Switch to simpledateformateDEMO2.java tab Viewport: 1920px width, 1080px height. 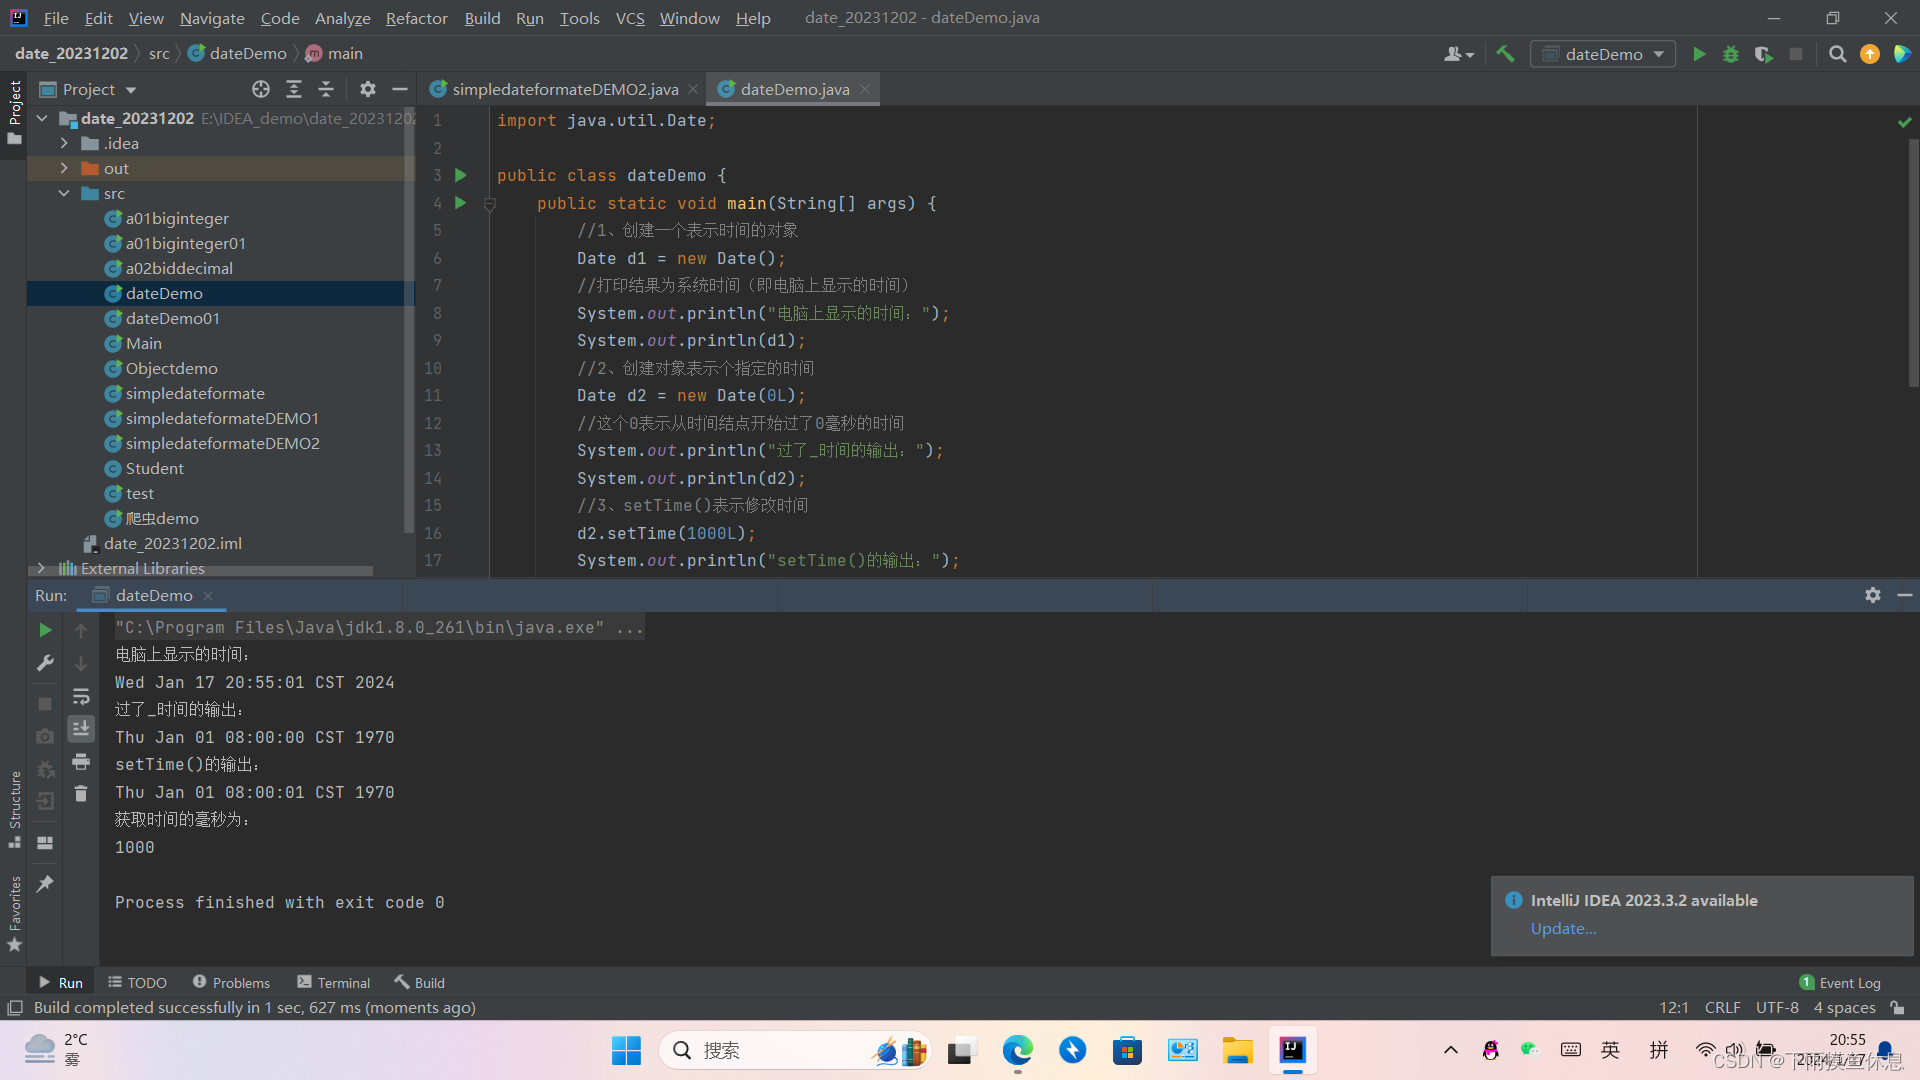[x=564, y=89]
